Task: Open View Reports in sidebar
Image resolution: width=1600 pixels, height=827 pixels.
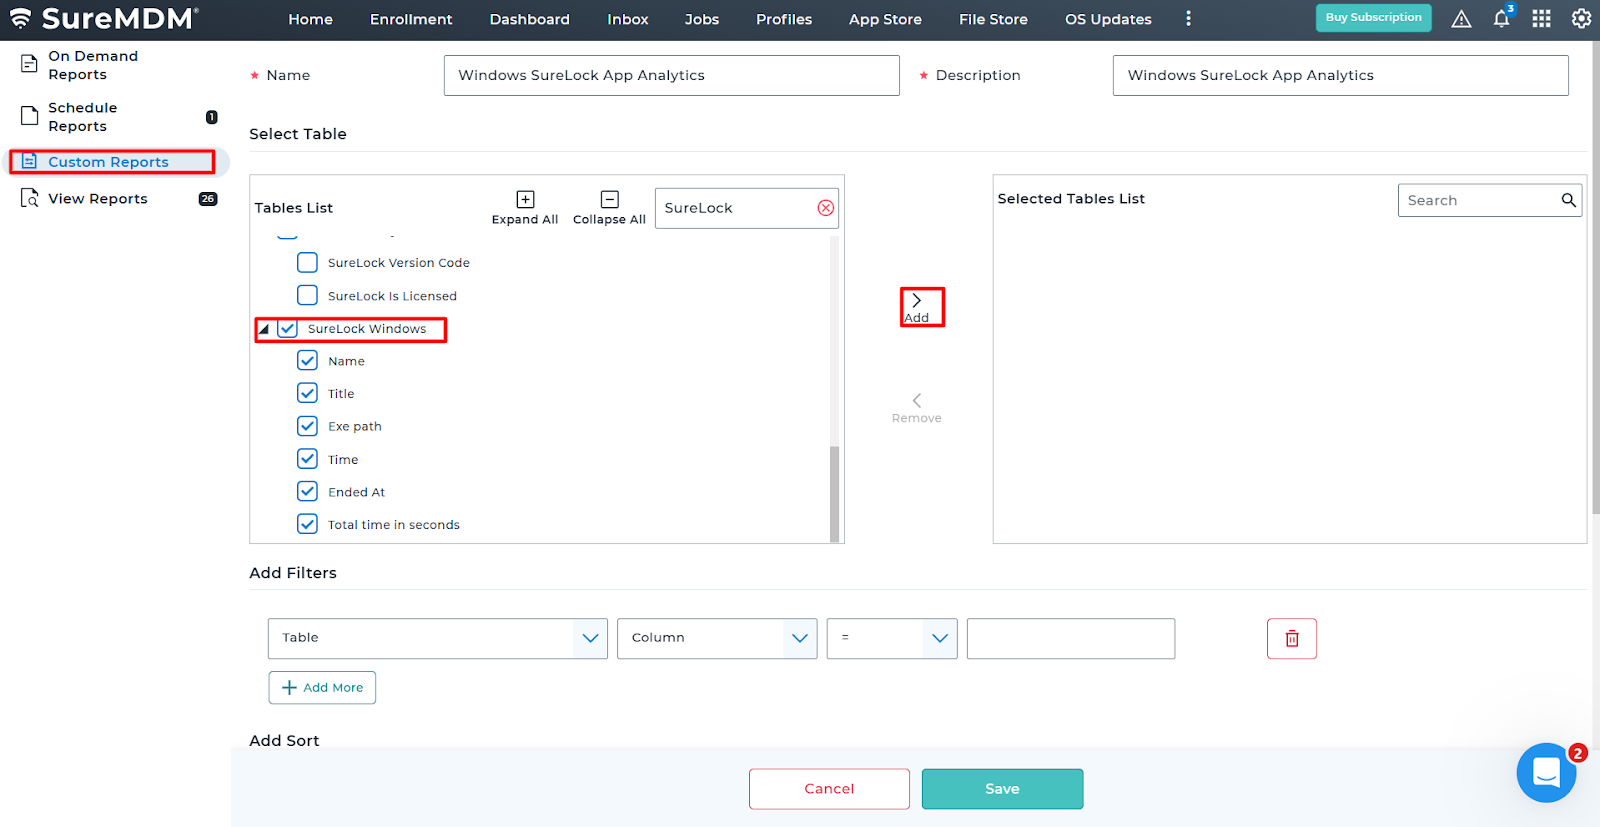Action: click(x=98, y=199)
